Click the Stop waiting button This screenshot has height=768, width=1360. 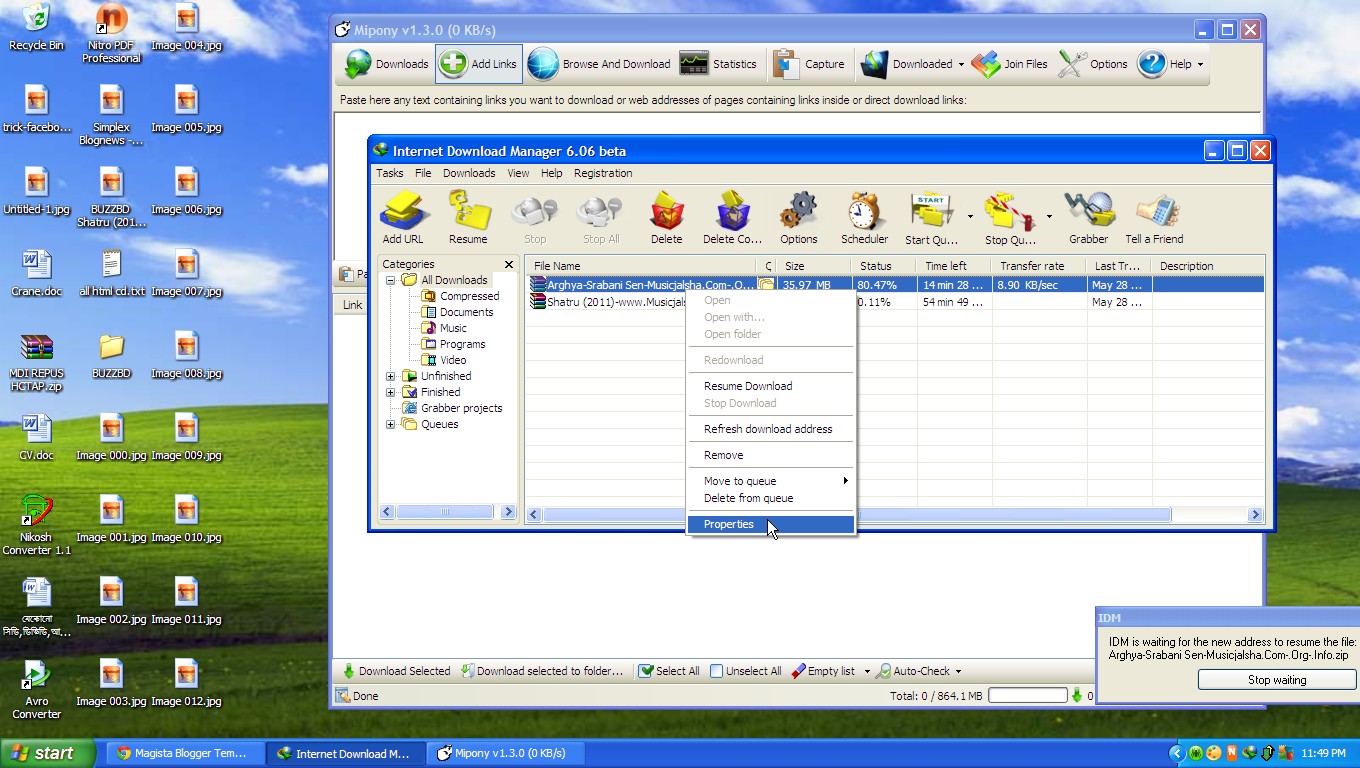pos(1277,680)
